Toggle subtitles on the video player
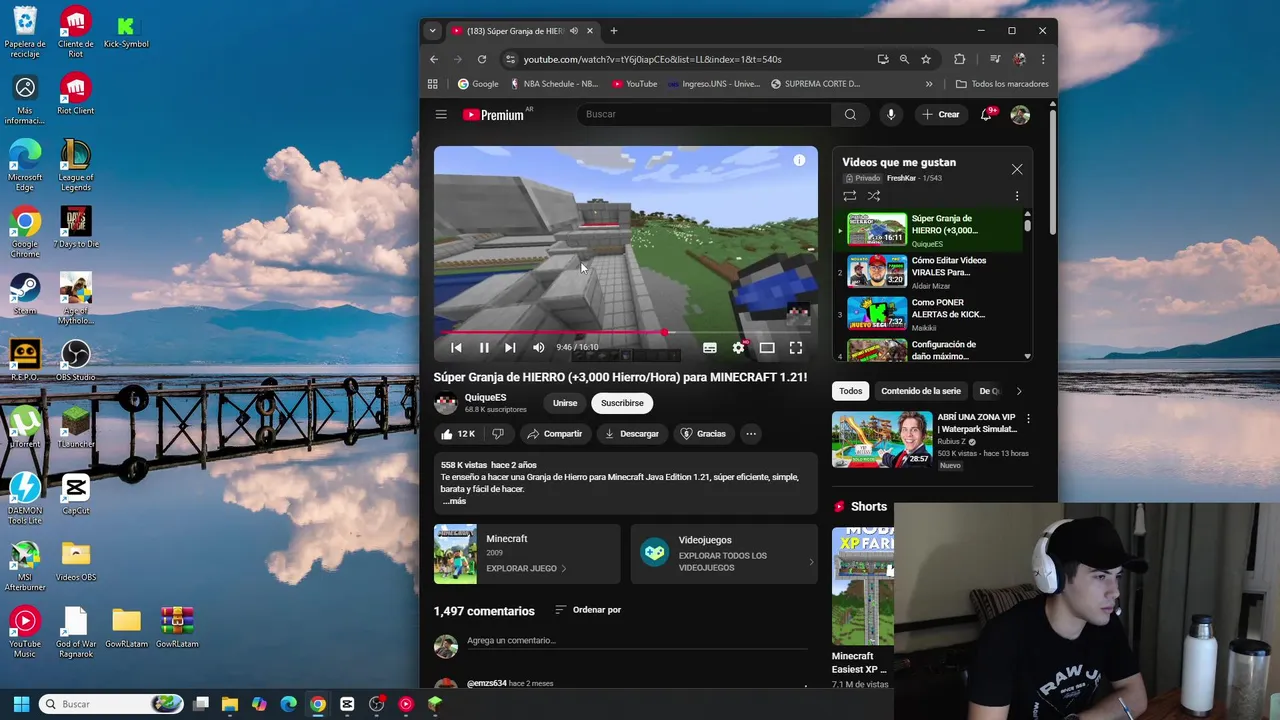This screenshot has width=1280, height=720. click(x=709, y=348)
